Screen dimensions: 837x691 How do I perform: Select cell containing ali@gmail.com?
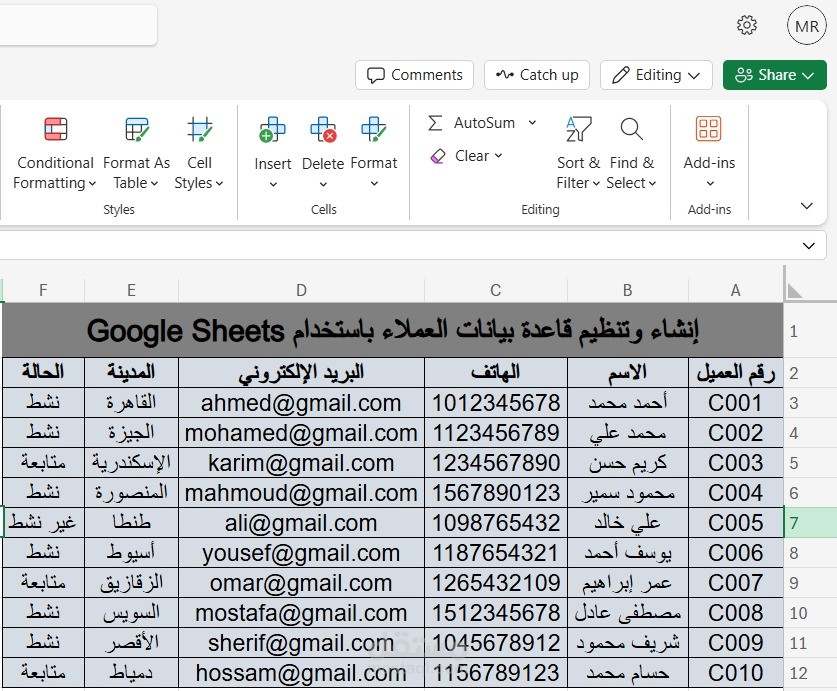301,523
